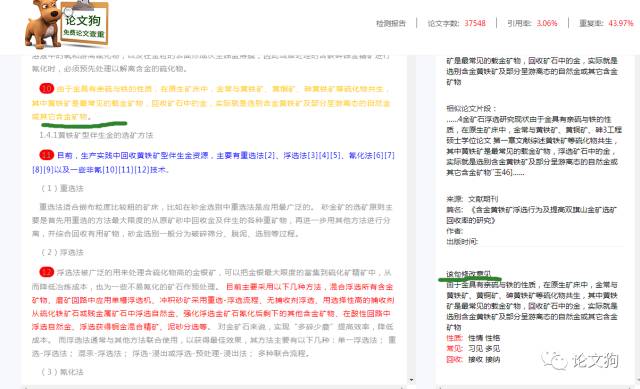The height and width of the screenshot is (389, 640).
Task: Click heading 1.4.1黄铁矿型伴生金的选矿方法
Action: point(96,135)
